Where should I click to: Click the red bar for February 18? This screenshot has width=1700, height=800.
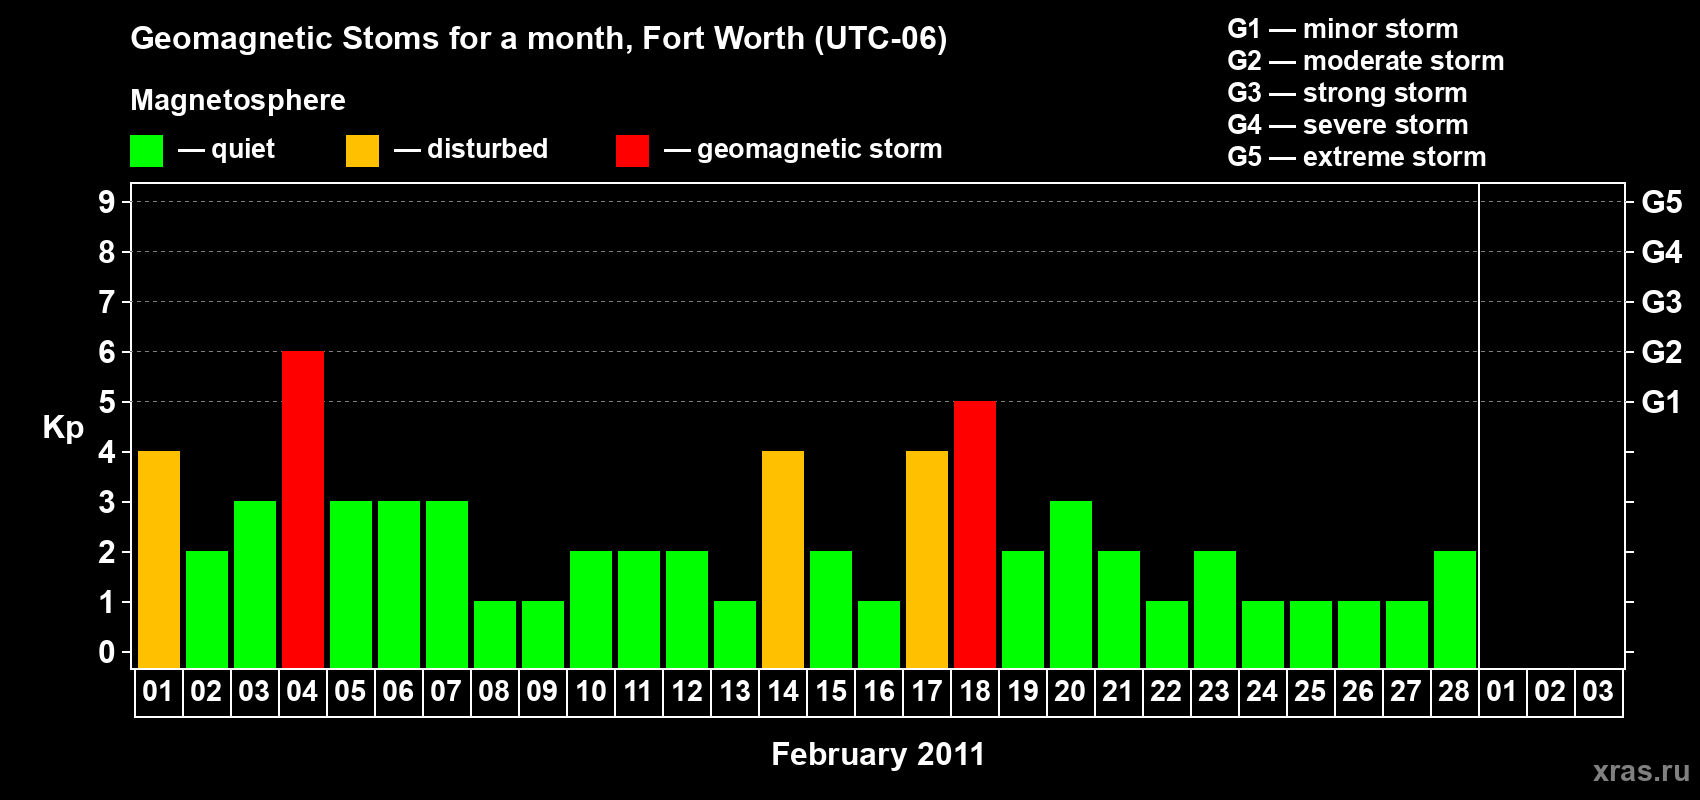[975, 535]
